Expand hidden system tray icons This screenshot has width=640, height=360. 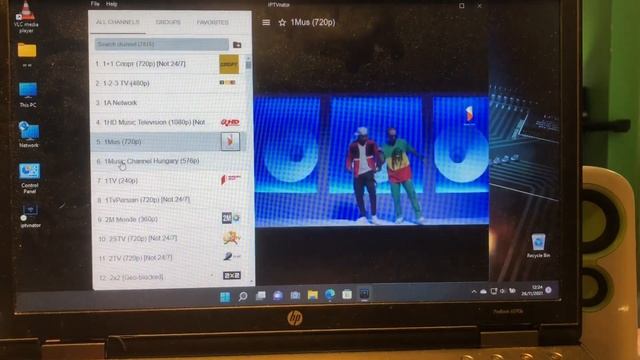tap(473, 291)
